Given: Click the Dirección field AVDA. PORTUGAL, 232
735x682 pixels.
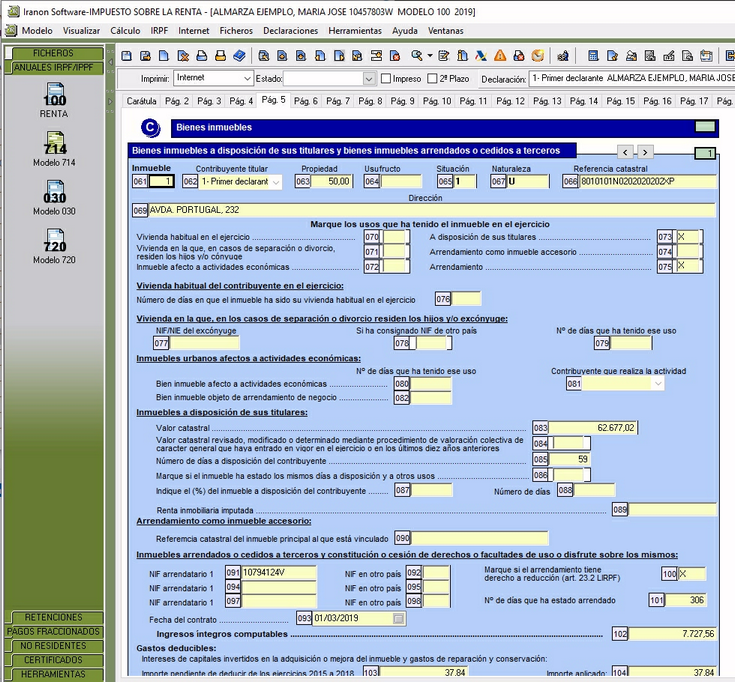Looking at the screenshot, I should [432, 210].
